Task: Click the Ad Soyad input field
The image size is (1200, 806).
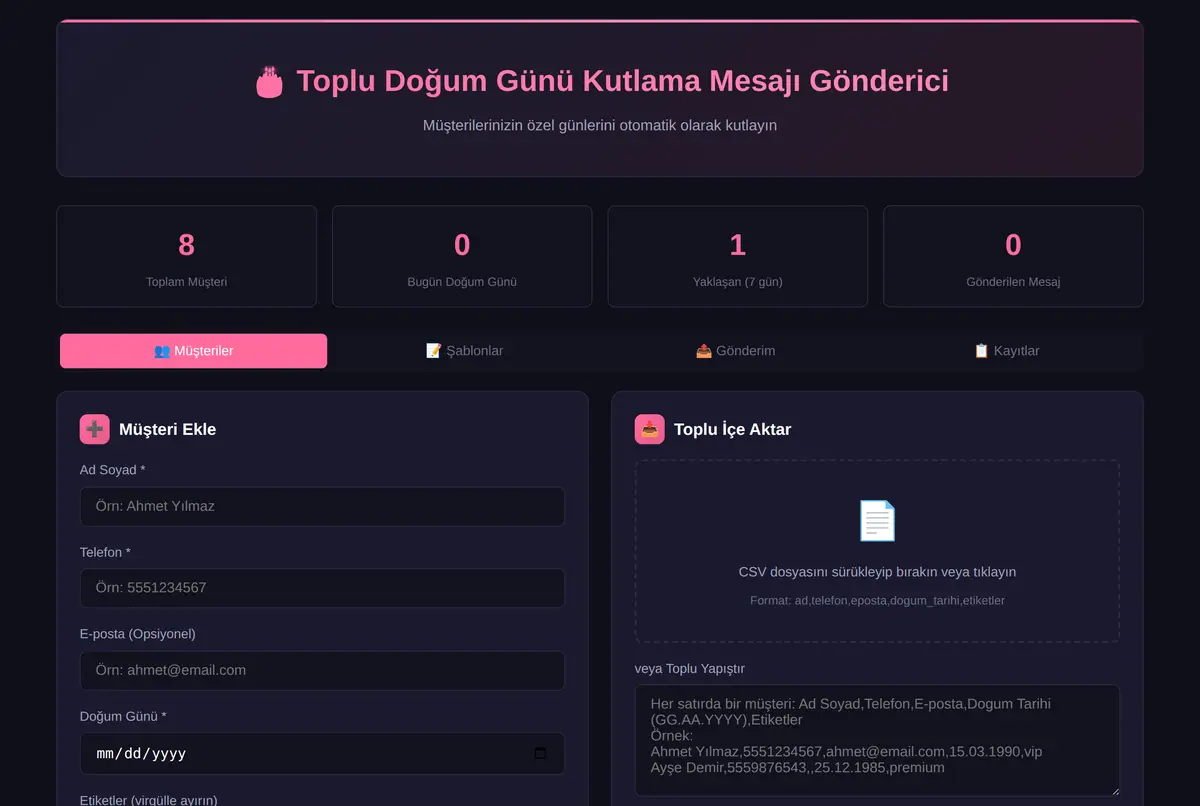Action: [x=322, y=506]
